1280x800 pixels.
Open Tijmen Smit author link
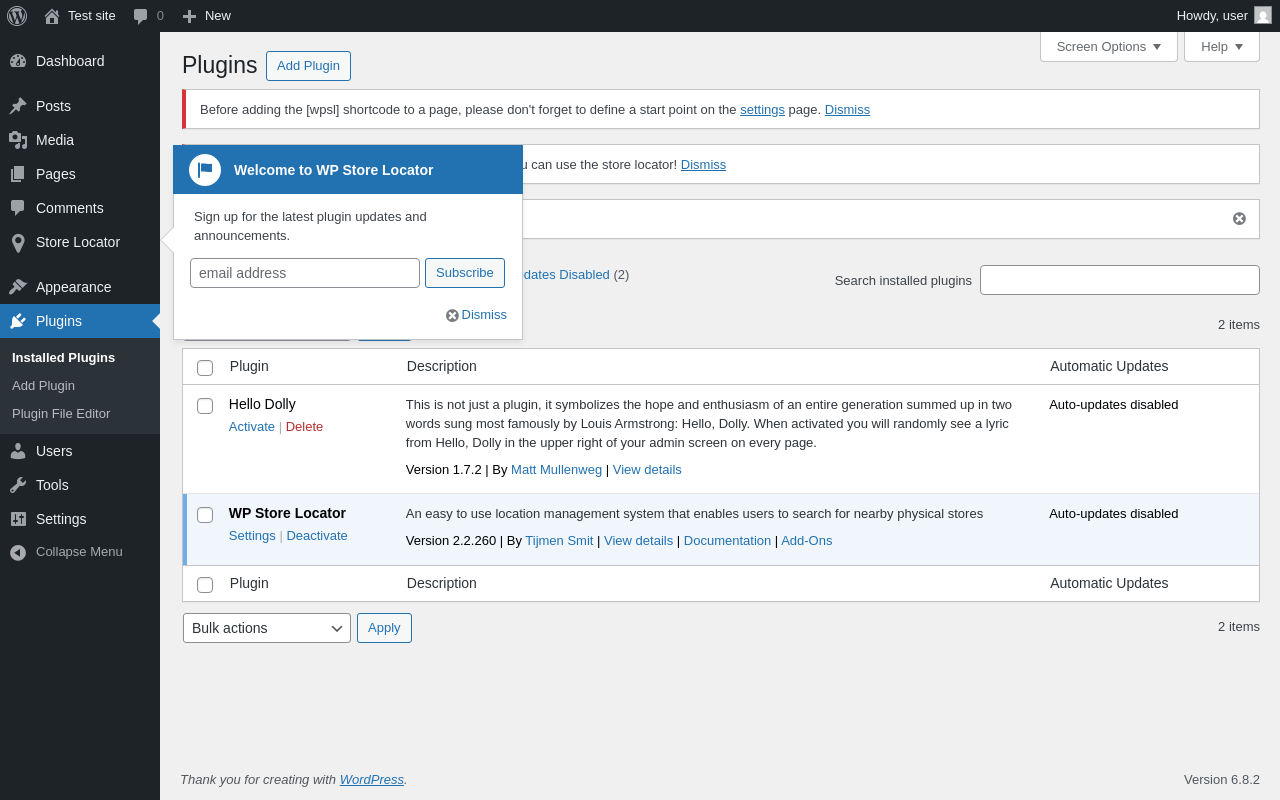tap(559, 540)
